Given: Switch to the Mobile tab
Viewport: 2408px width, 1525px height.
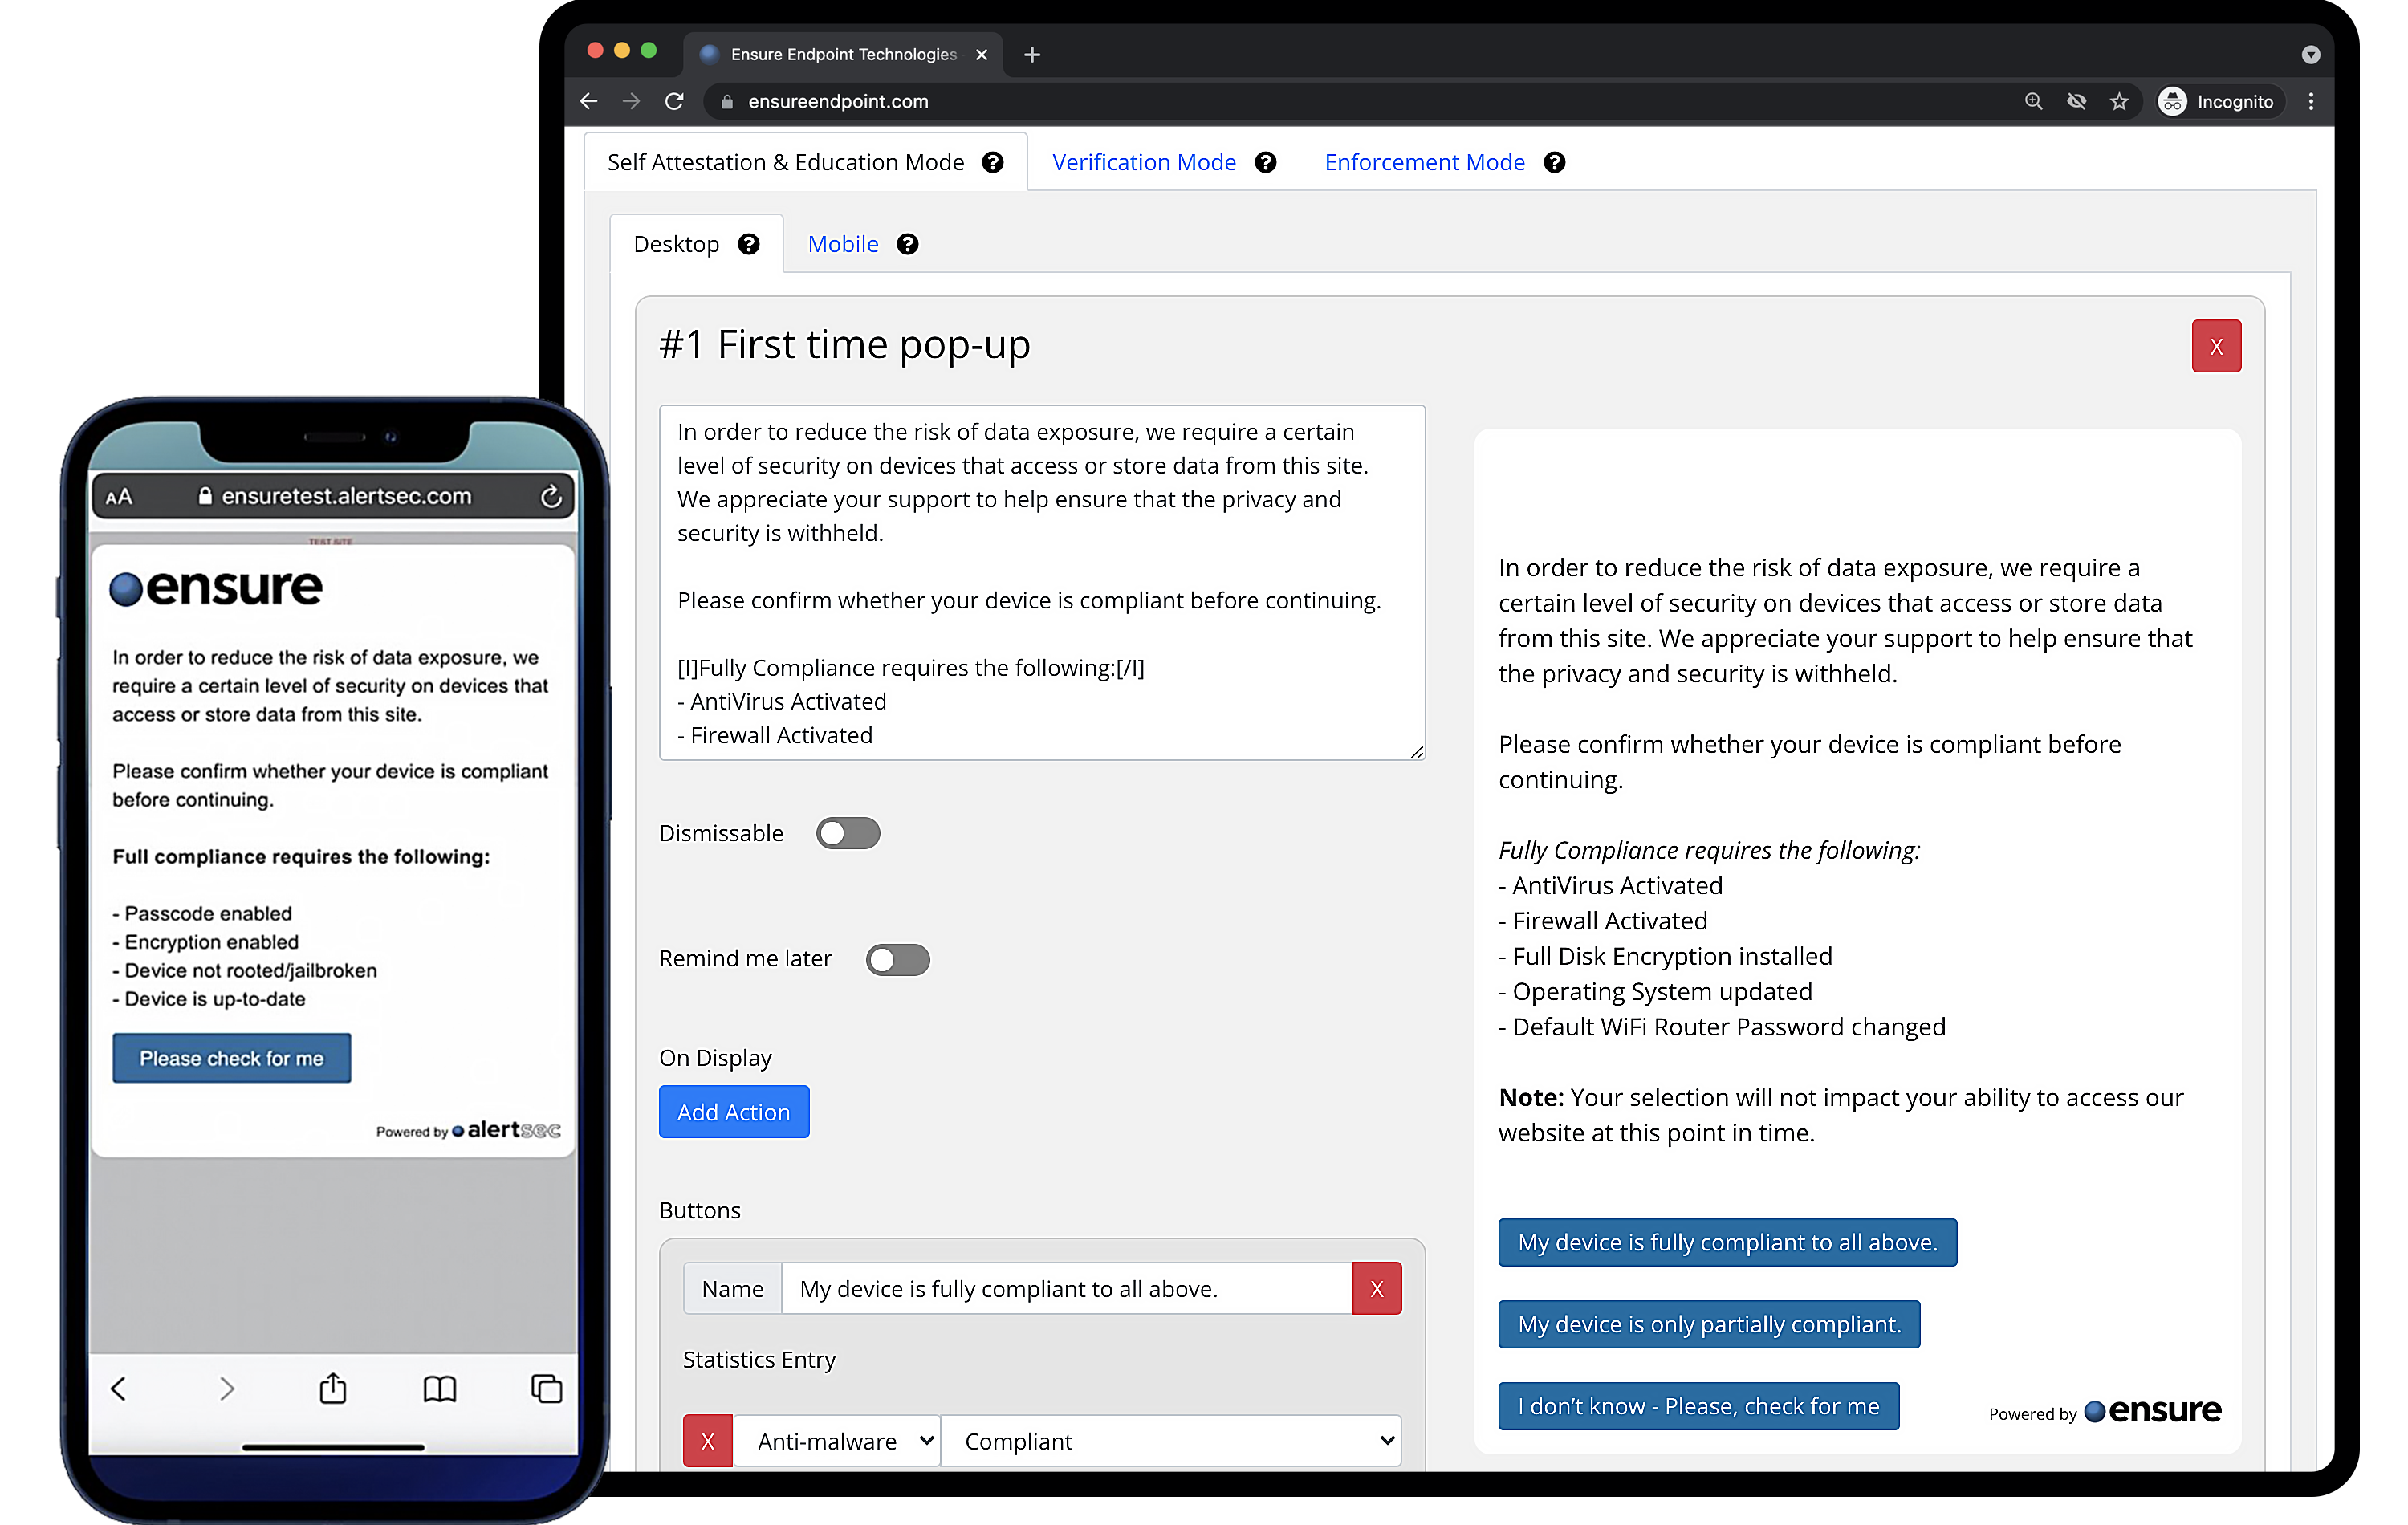Looking at the screenshot, I should coord(843,244).
